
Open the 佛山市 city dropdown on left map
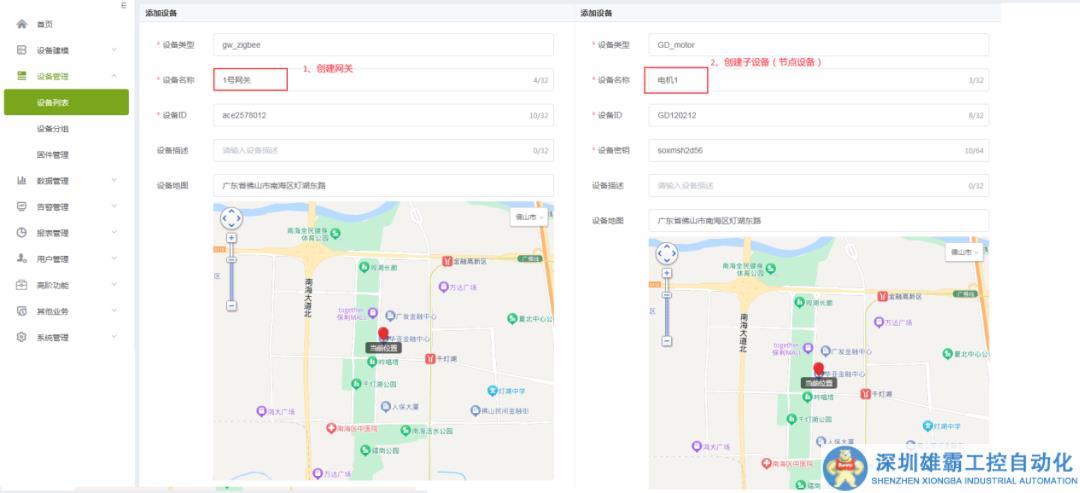point(529,216)
